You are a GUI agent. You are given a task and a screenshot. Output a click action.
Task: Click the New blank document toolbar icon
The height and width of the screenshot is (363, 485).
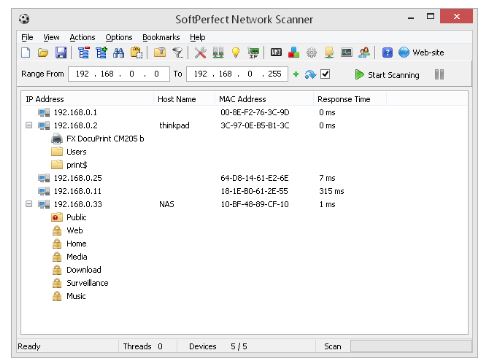click(x=26, y=53)
